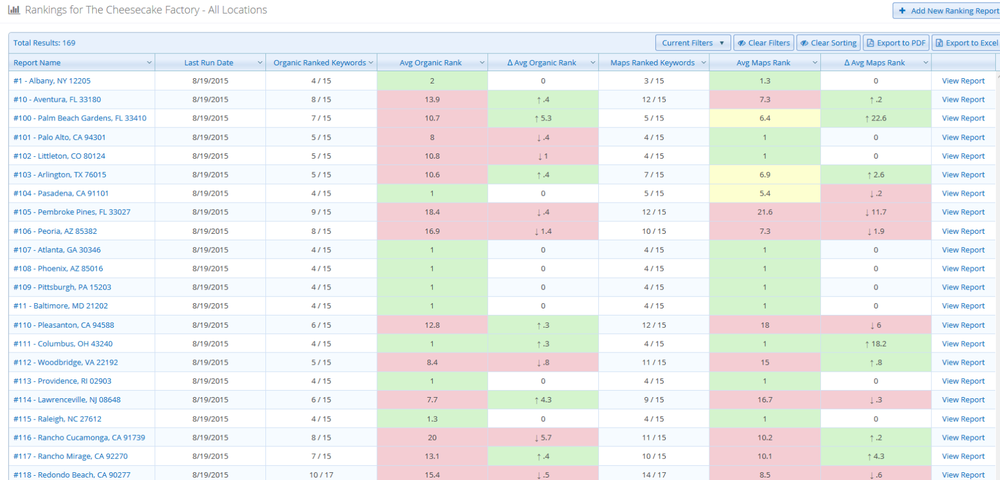Click View Report for Albany, NY row

pyautogui.click(x=963, y=81)
